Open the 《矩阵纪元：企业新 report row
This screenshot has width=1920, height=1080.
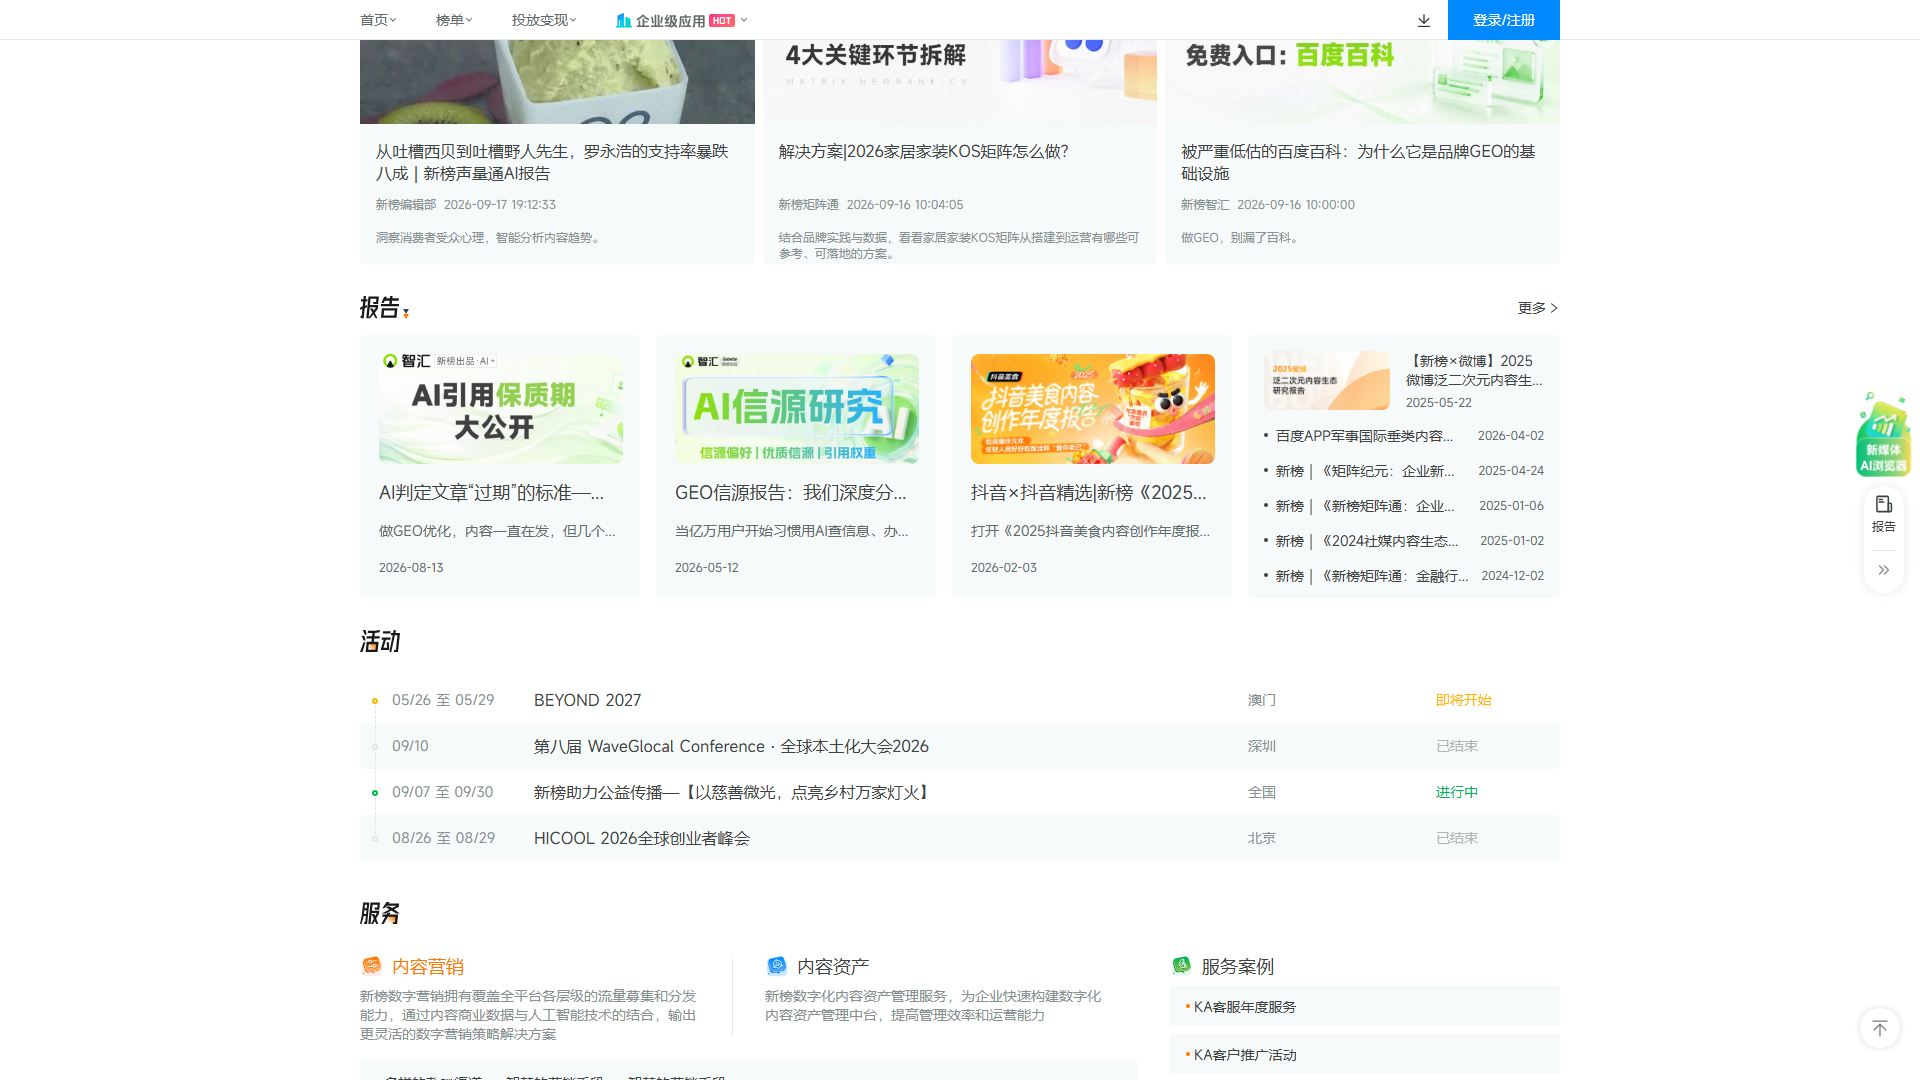tap(1404, 471)
